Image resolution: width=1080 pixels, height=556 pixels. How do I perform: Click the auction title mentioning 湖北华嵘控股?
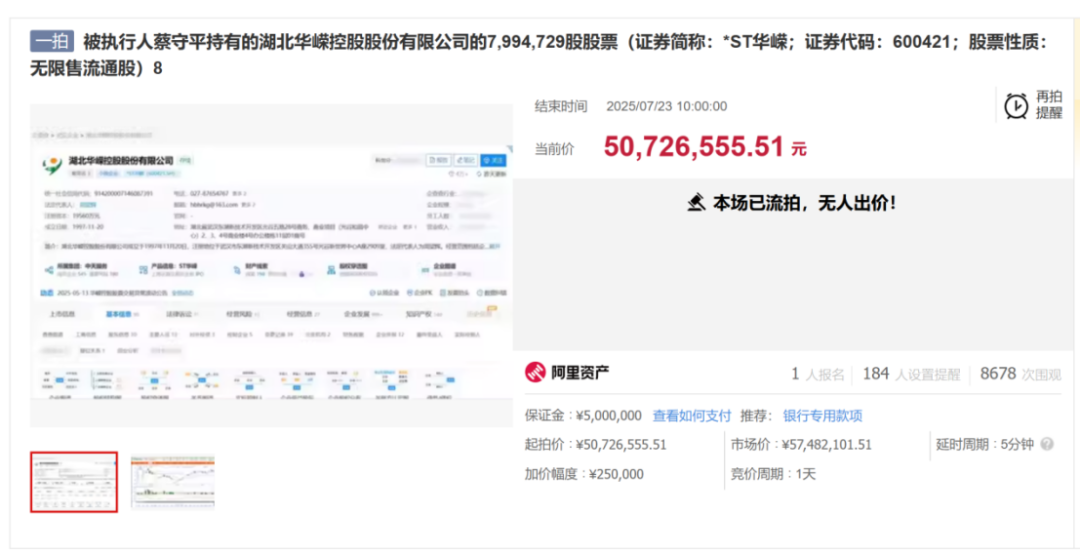click(538, 55)
